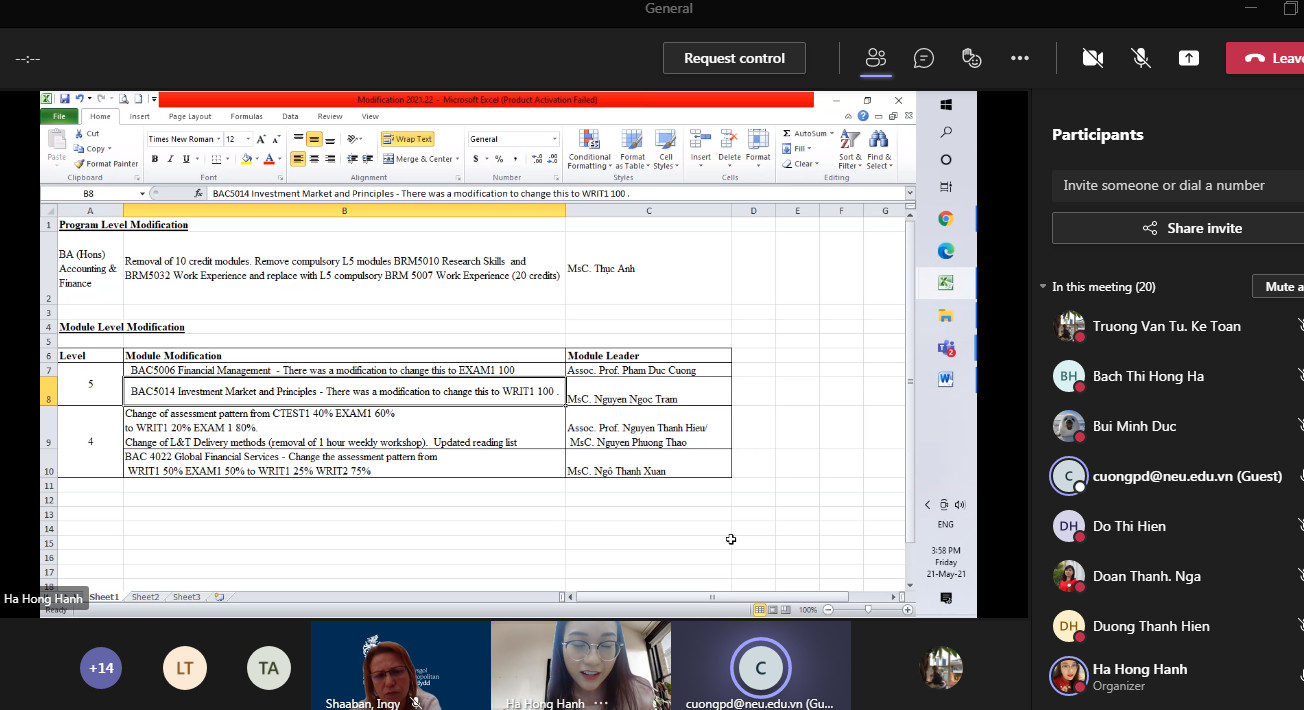Click Request control button
Viewport: 1304px width, 710px height.
[x=734, y=58]
